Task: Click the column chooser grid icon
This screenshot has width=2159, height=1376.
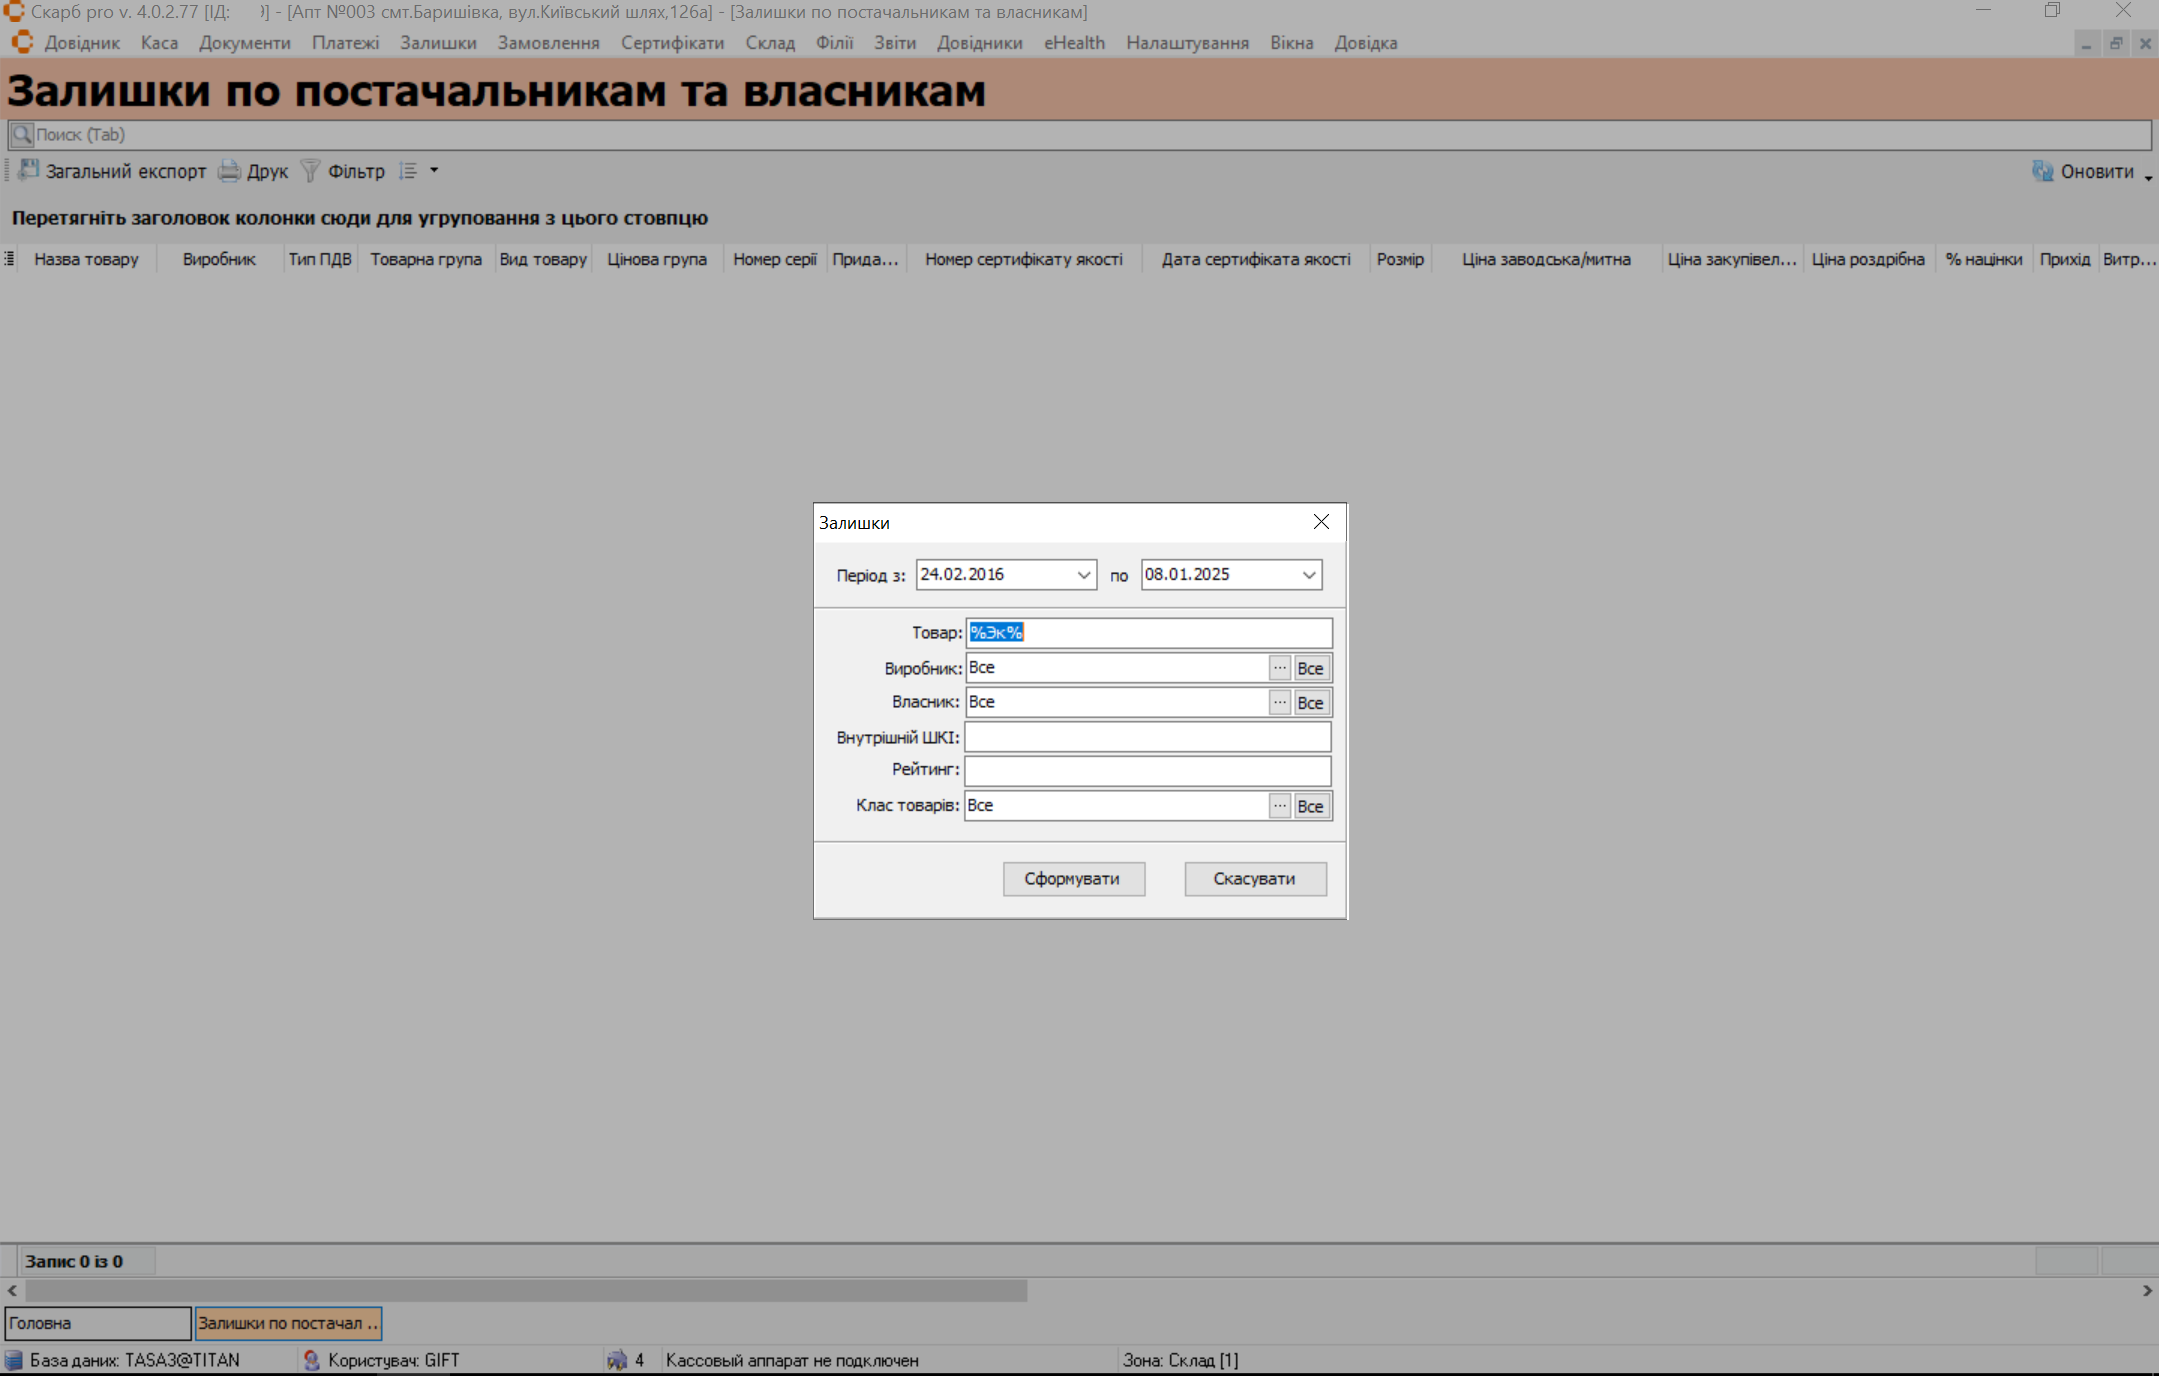Action: coord(9,259)
